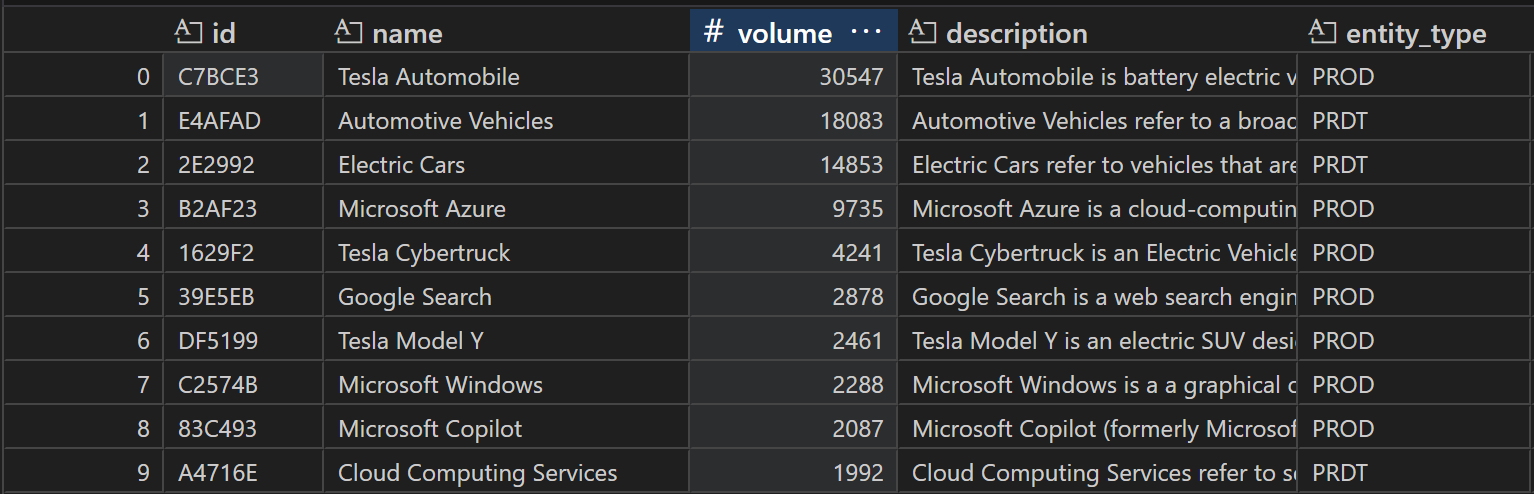This screenshot has height=494, width=1534.
Task: Click the volume value 2288
Action: [x=793, y=385]
